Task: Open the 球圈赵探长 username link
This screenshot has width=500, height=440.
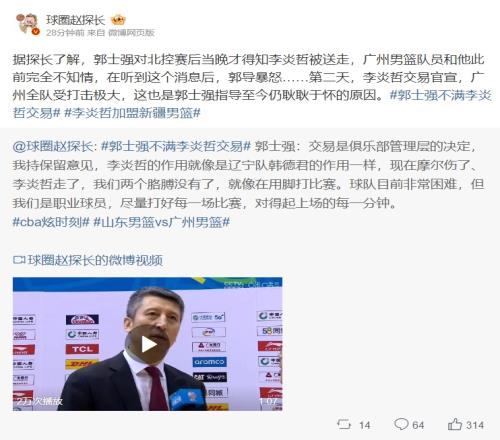Action: pos(76,20)
